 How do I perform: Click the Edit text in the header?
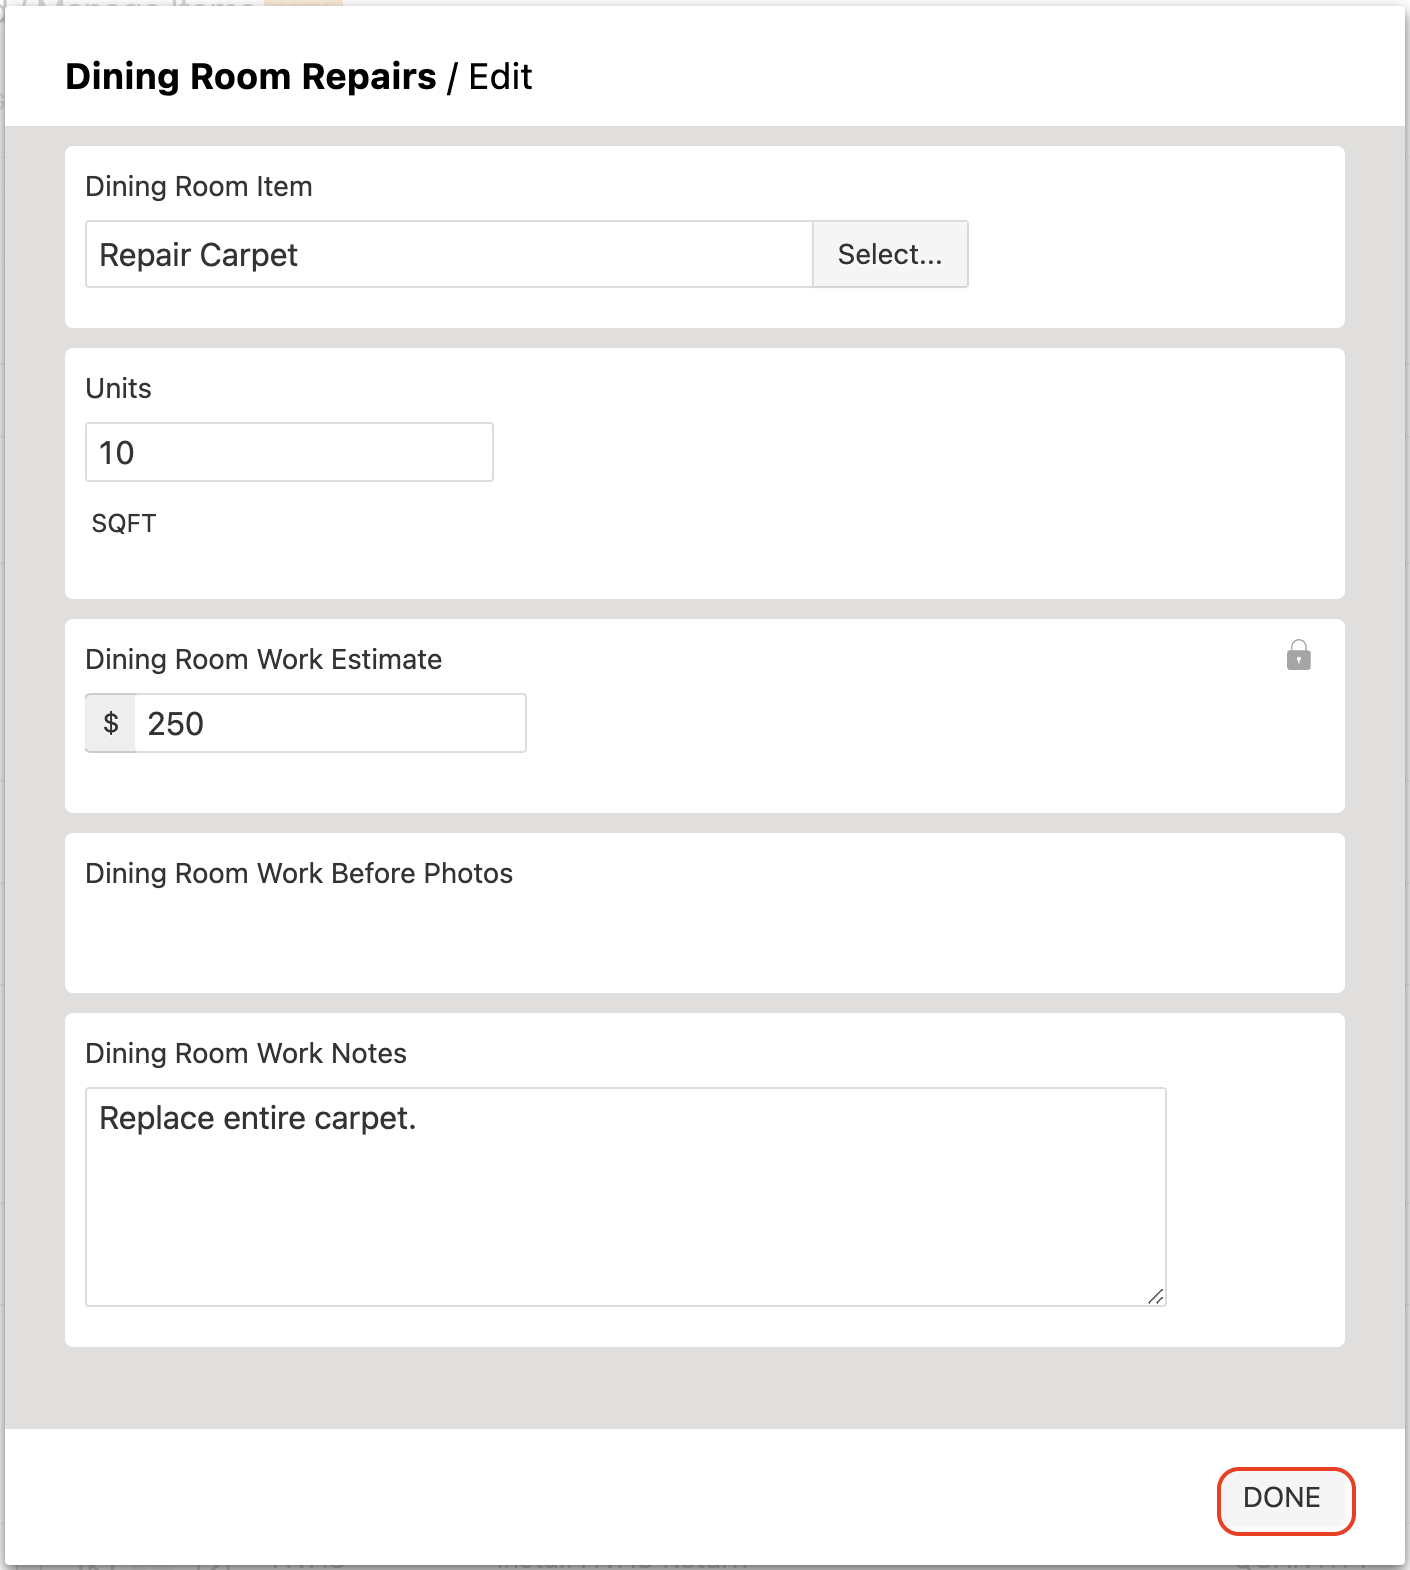point(500,76)
